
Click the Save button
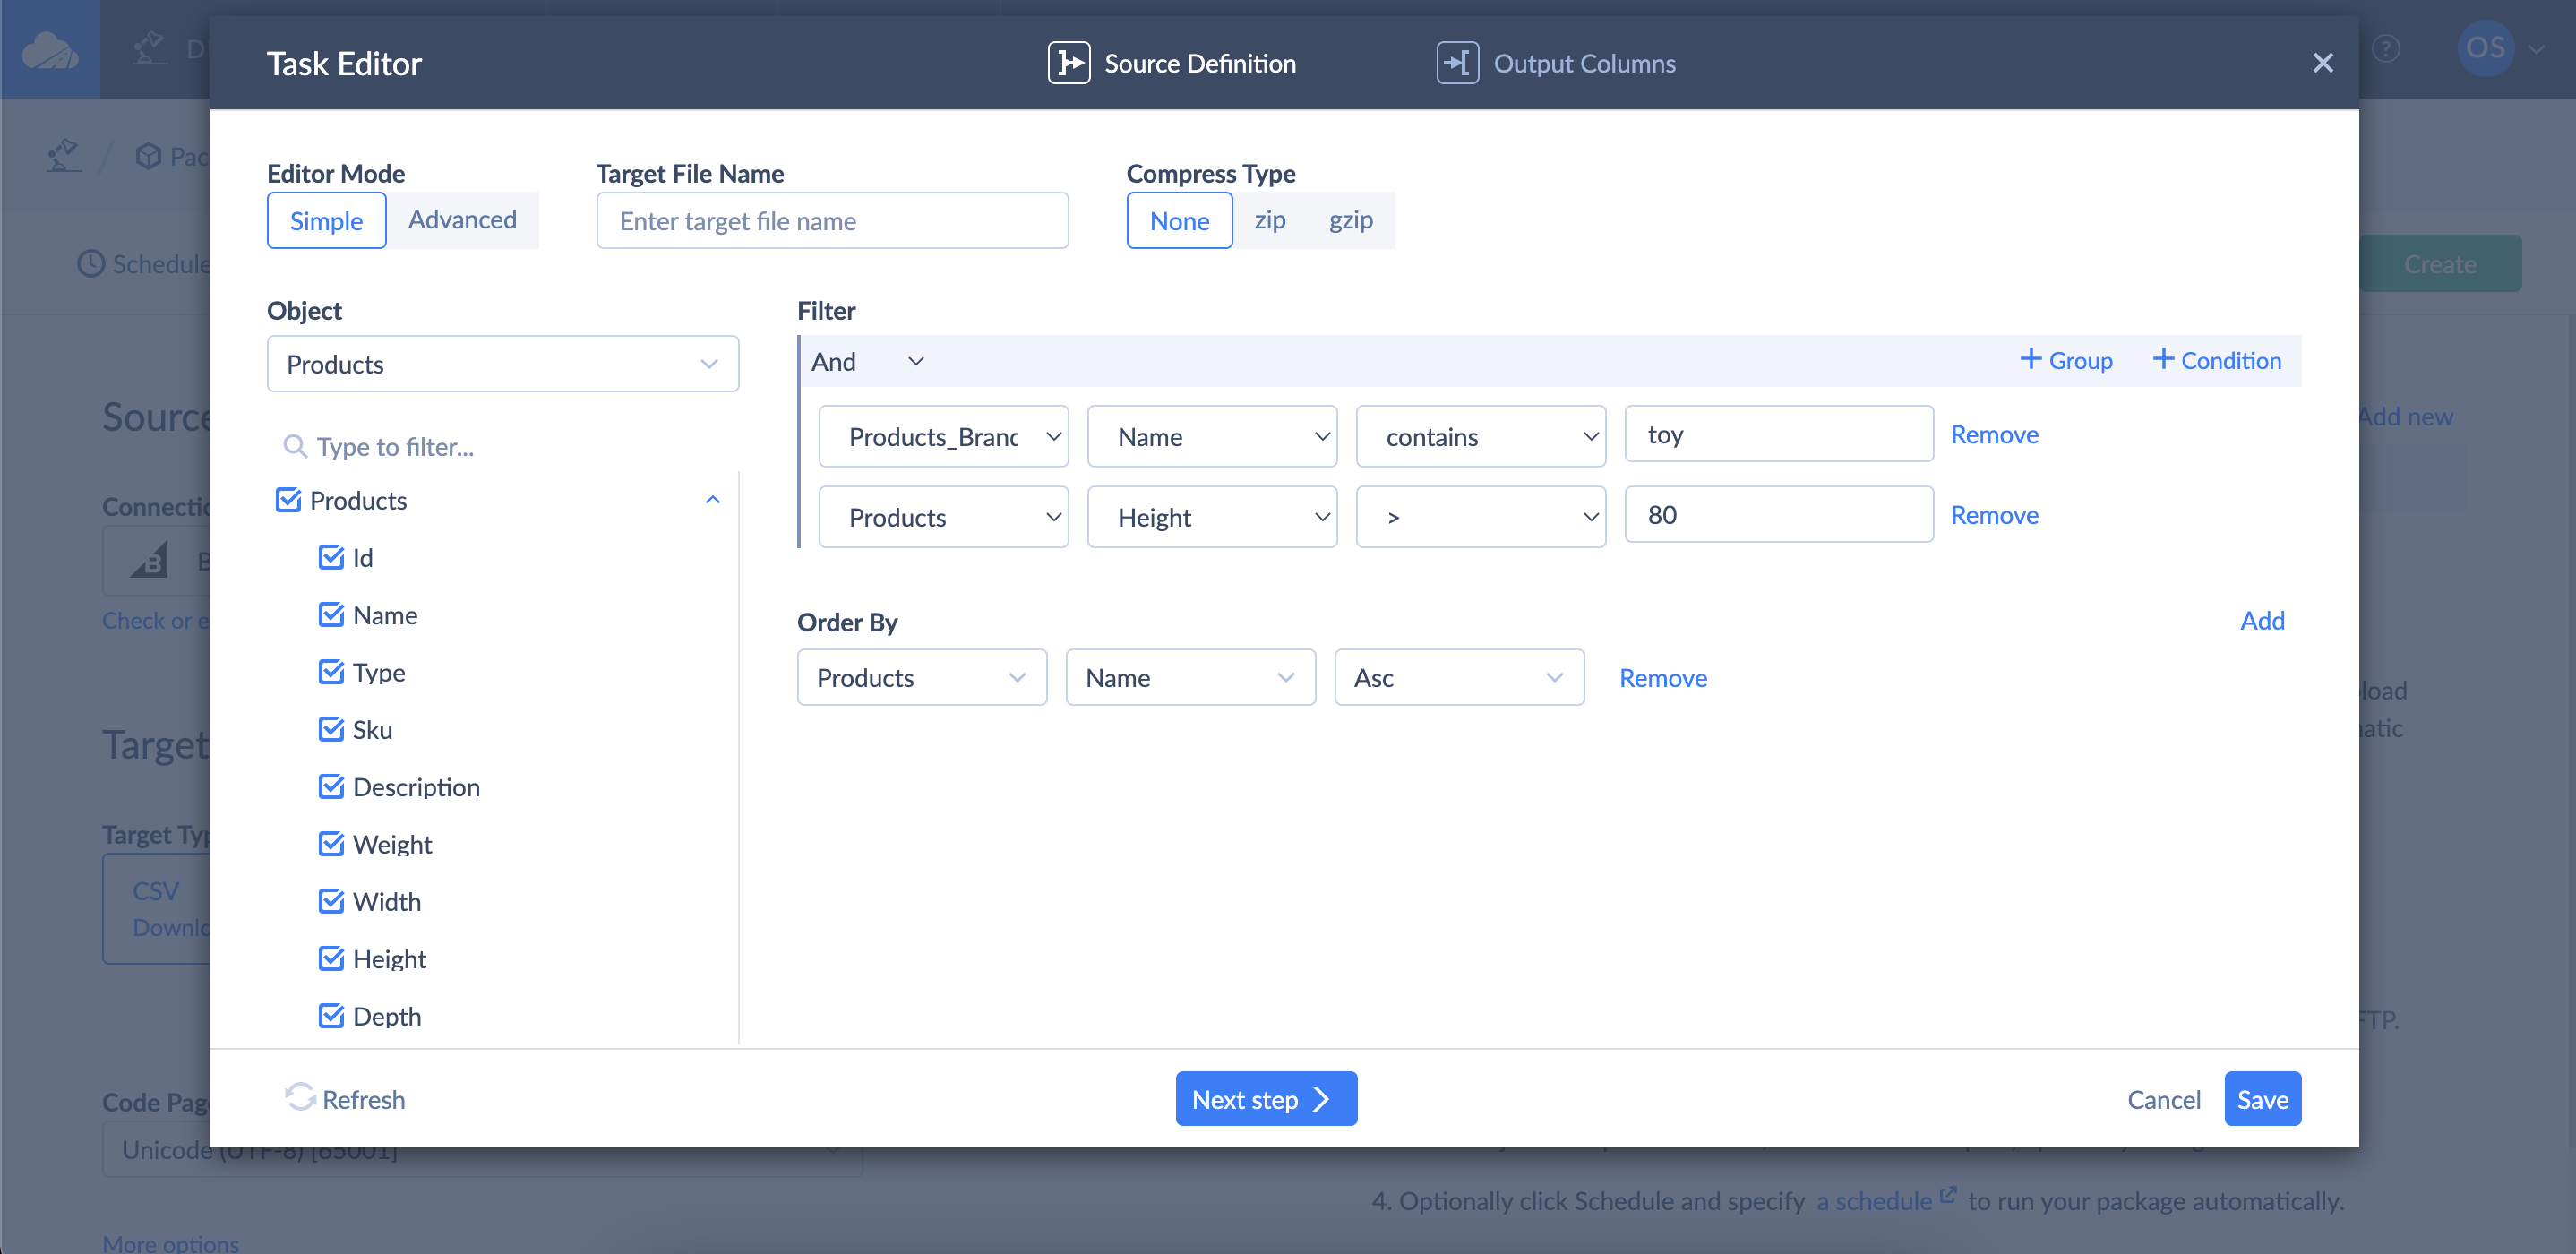tap(2262, 1098)
